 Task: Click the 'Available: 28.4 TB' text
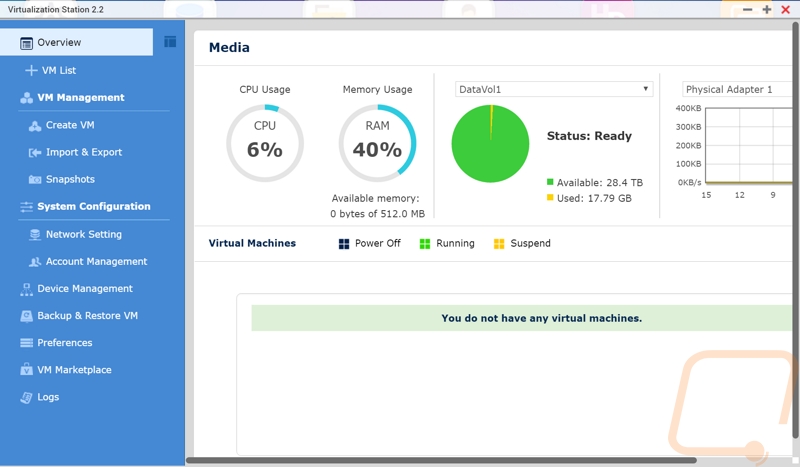tap(599, 183)
